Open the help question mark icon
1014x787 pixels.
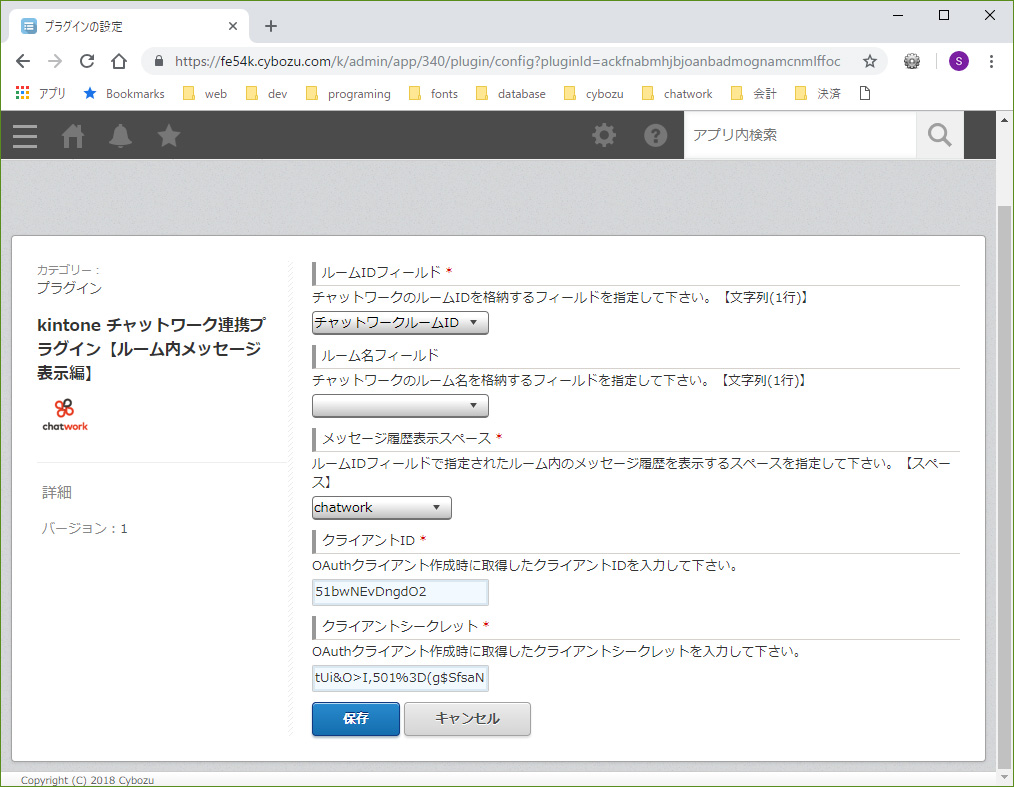[655, 135]
